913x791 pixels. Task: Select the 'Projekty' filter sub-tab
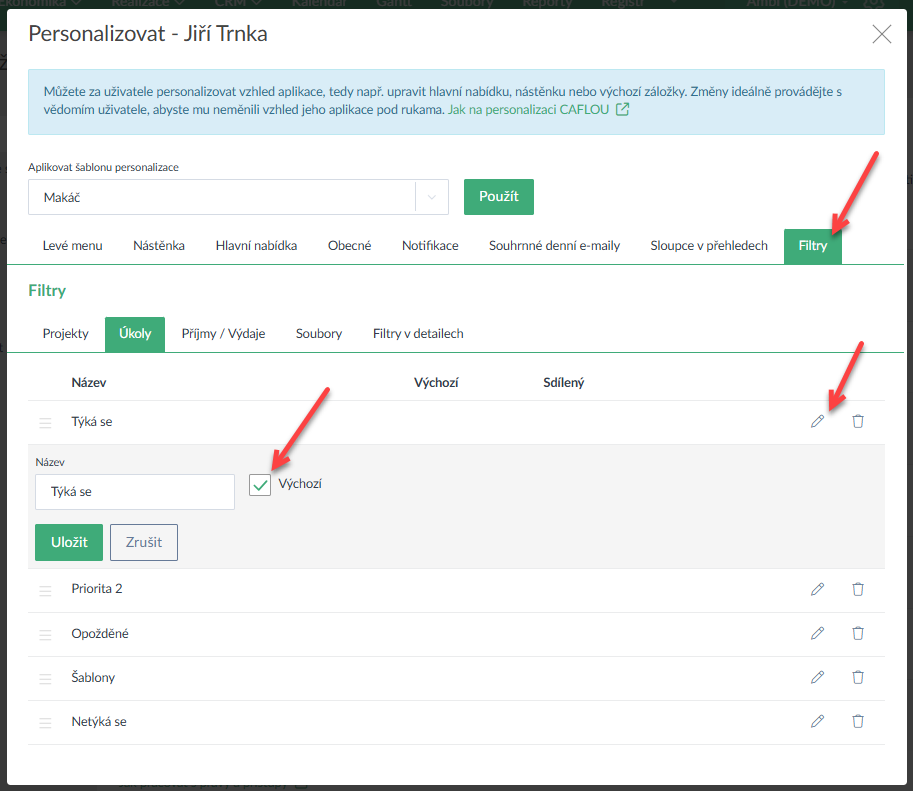(x=65, y=334)
